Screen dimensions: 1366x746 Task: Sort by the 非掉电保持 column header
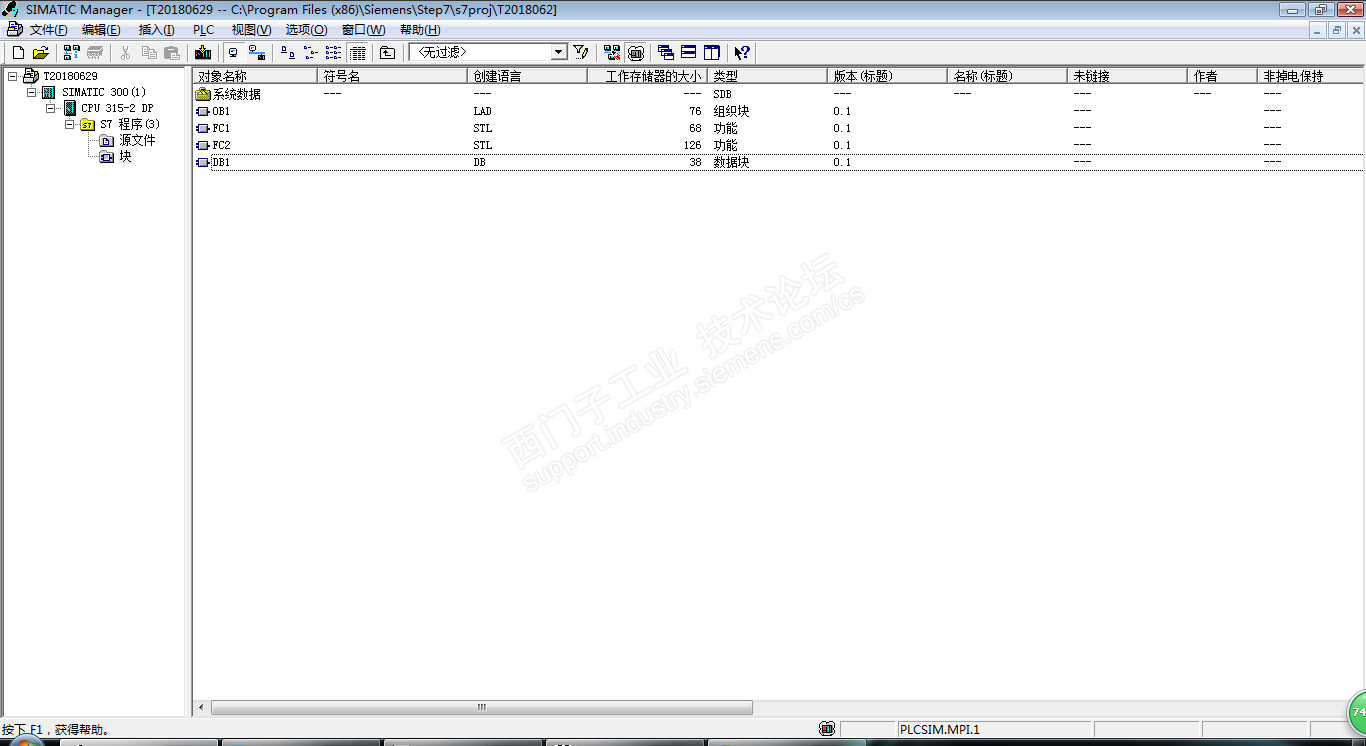(1311, 76)
